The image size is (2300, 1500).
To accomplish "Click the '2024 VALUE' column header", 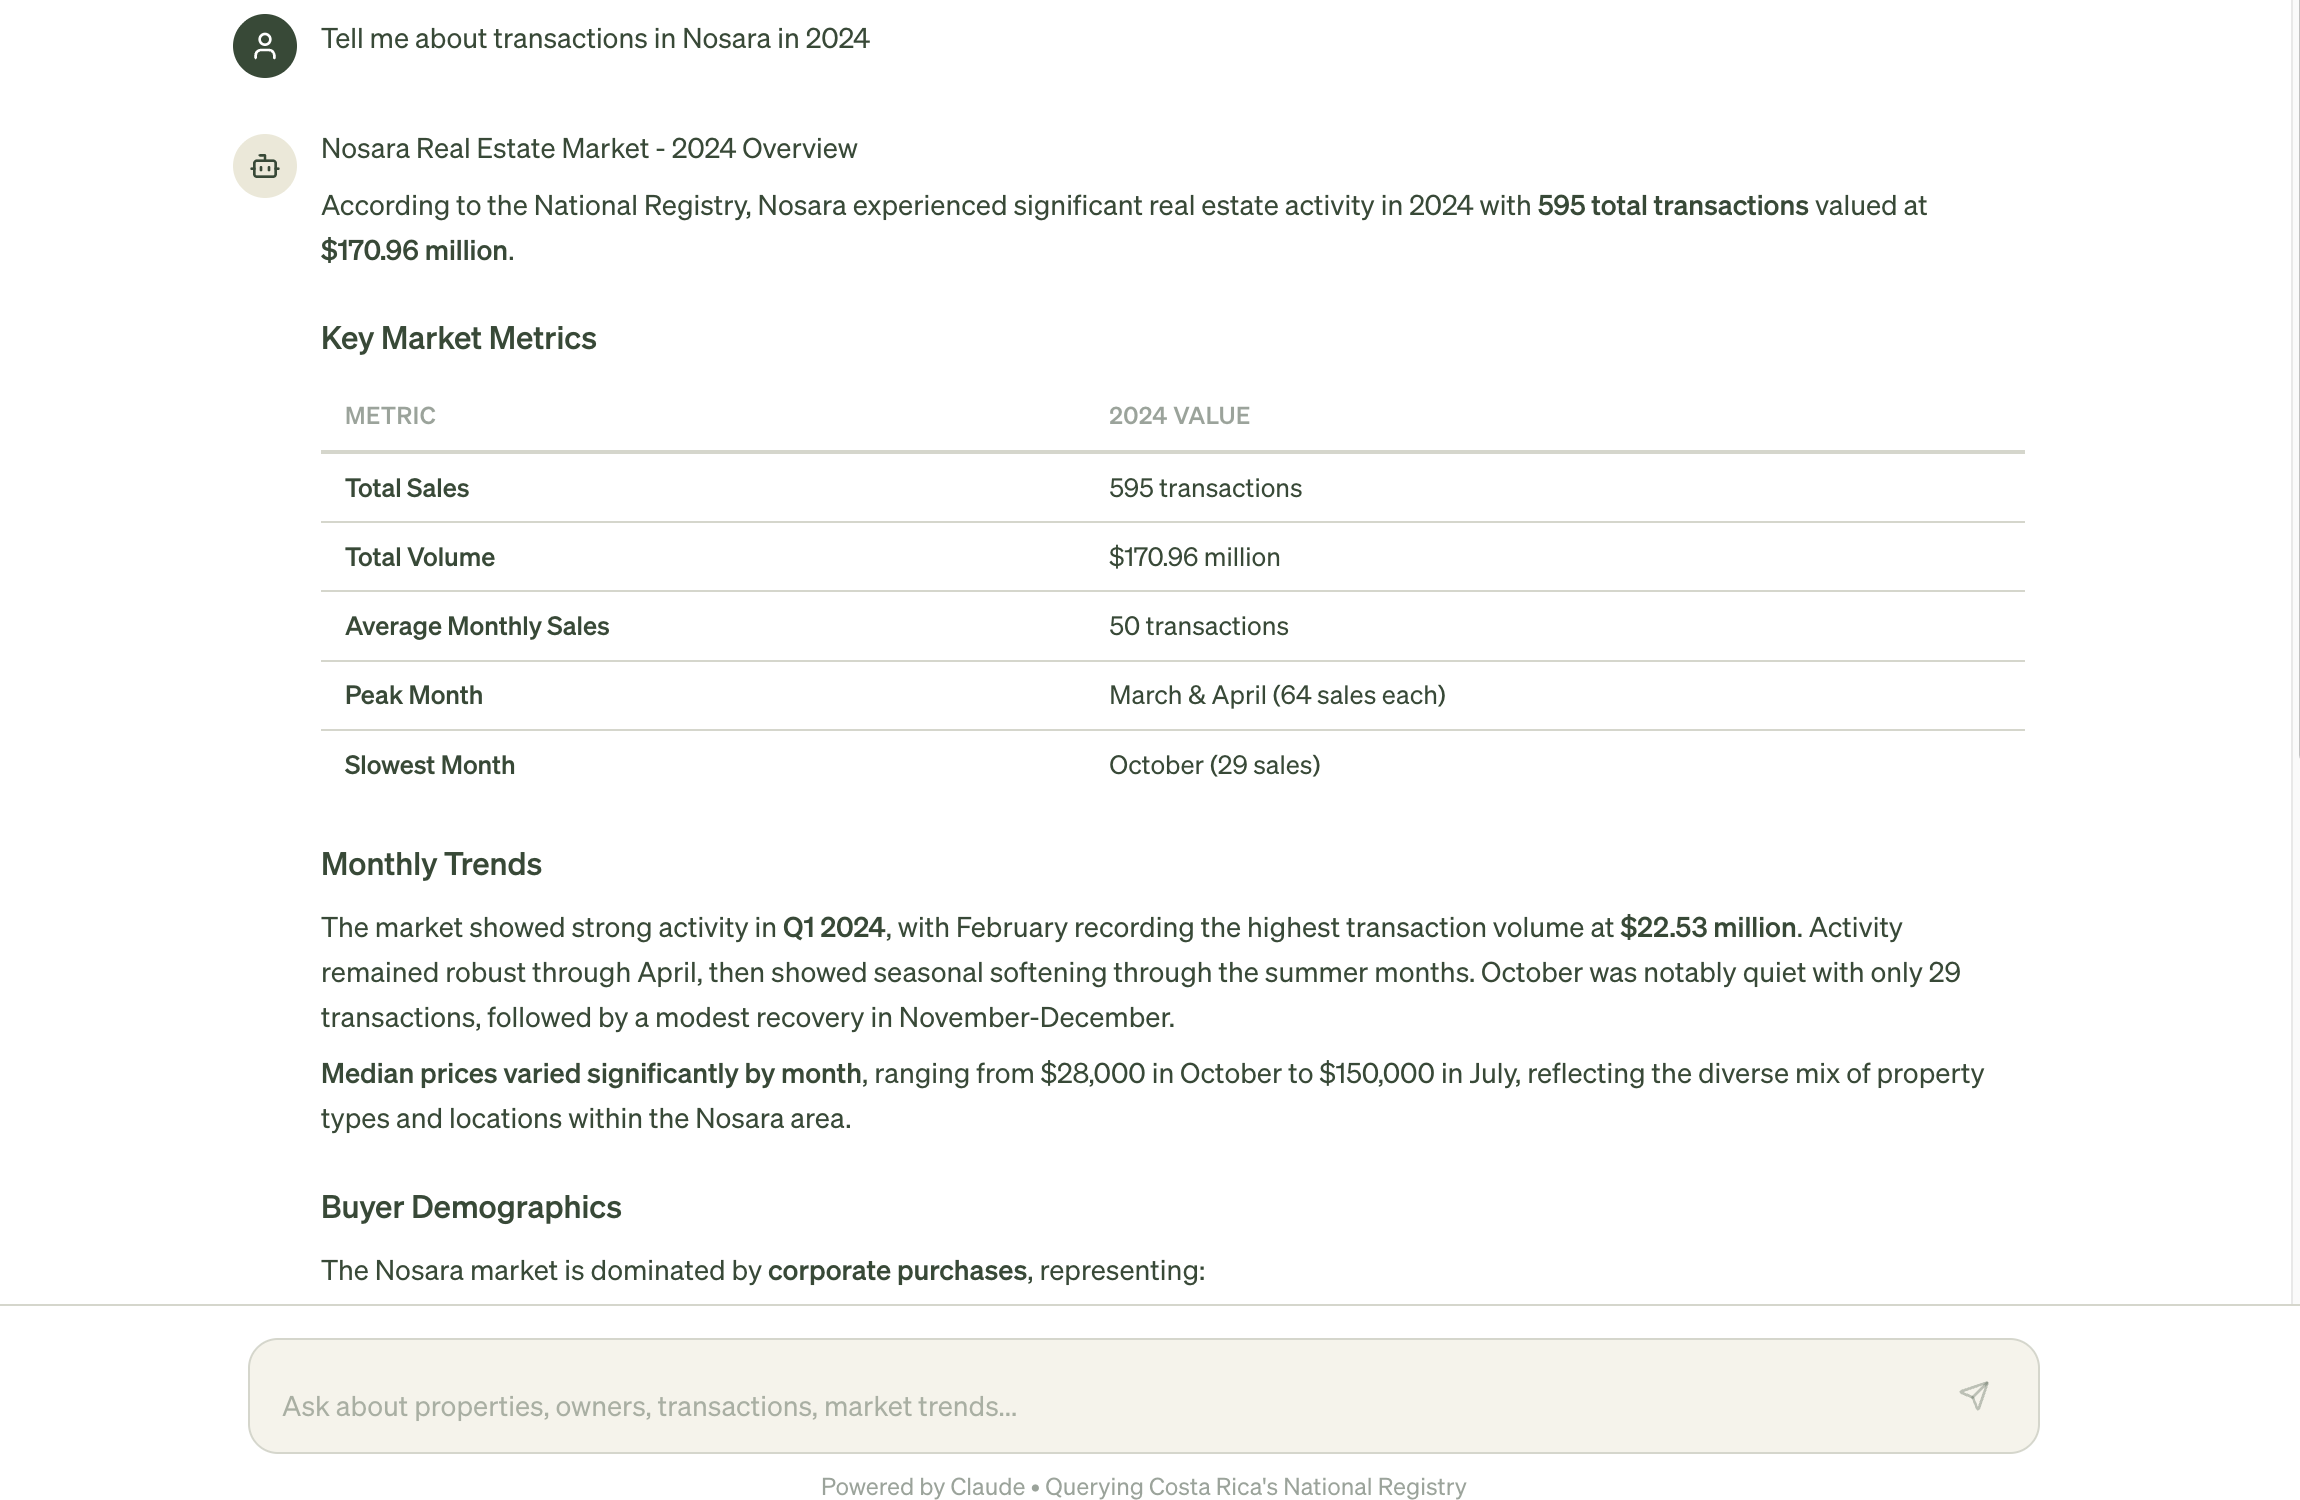I will 1179,415.
